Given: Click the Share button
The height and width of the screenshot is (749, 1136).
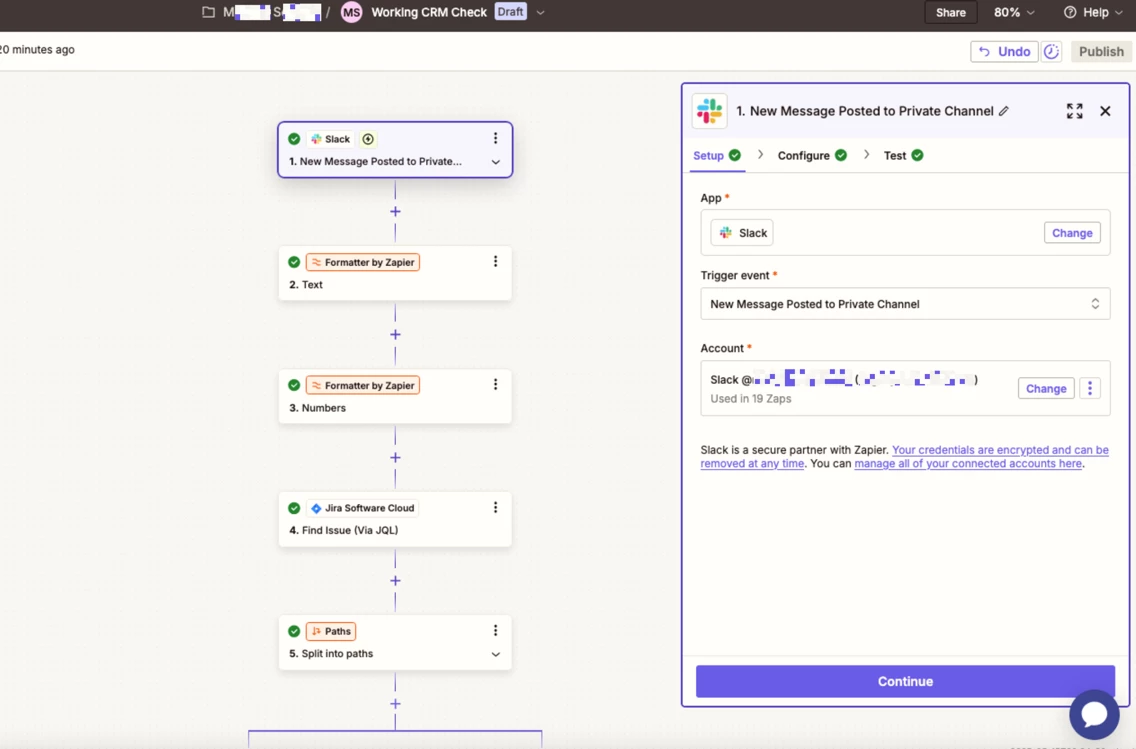Looking at the screenshot, I should pos(951,12).
